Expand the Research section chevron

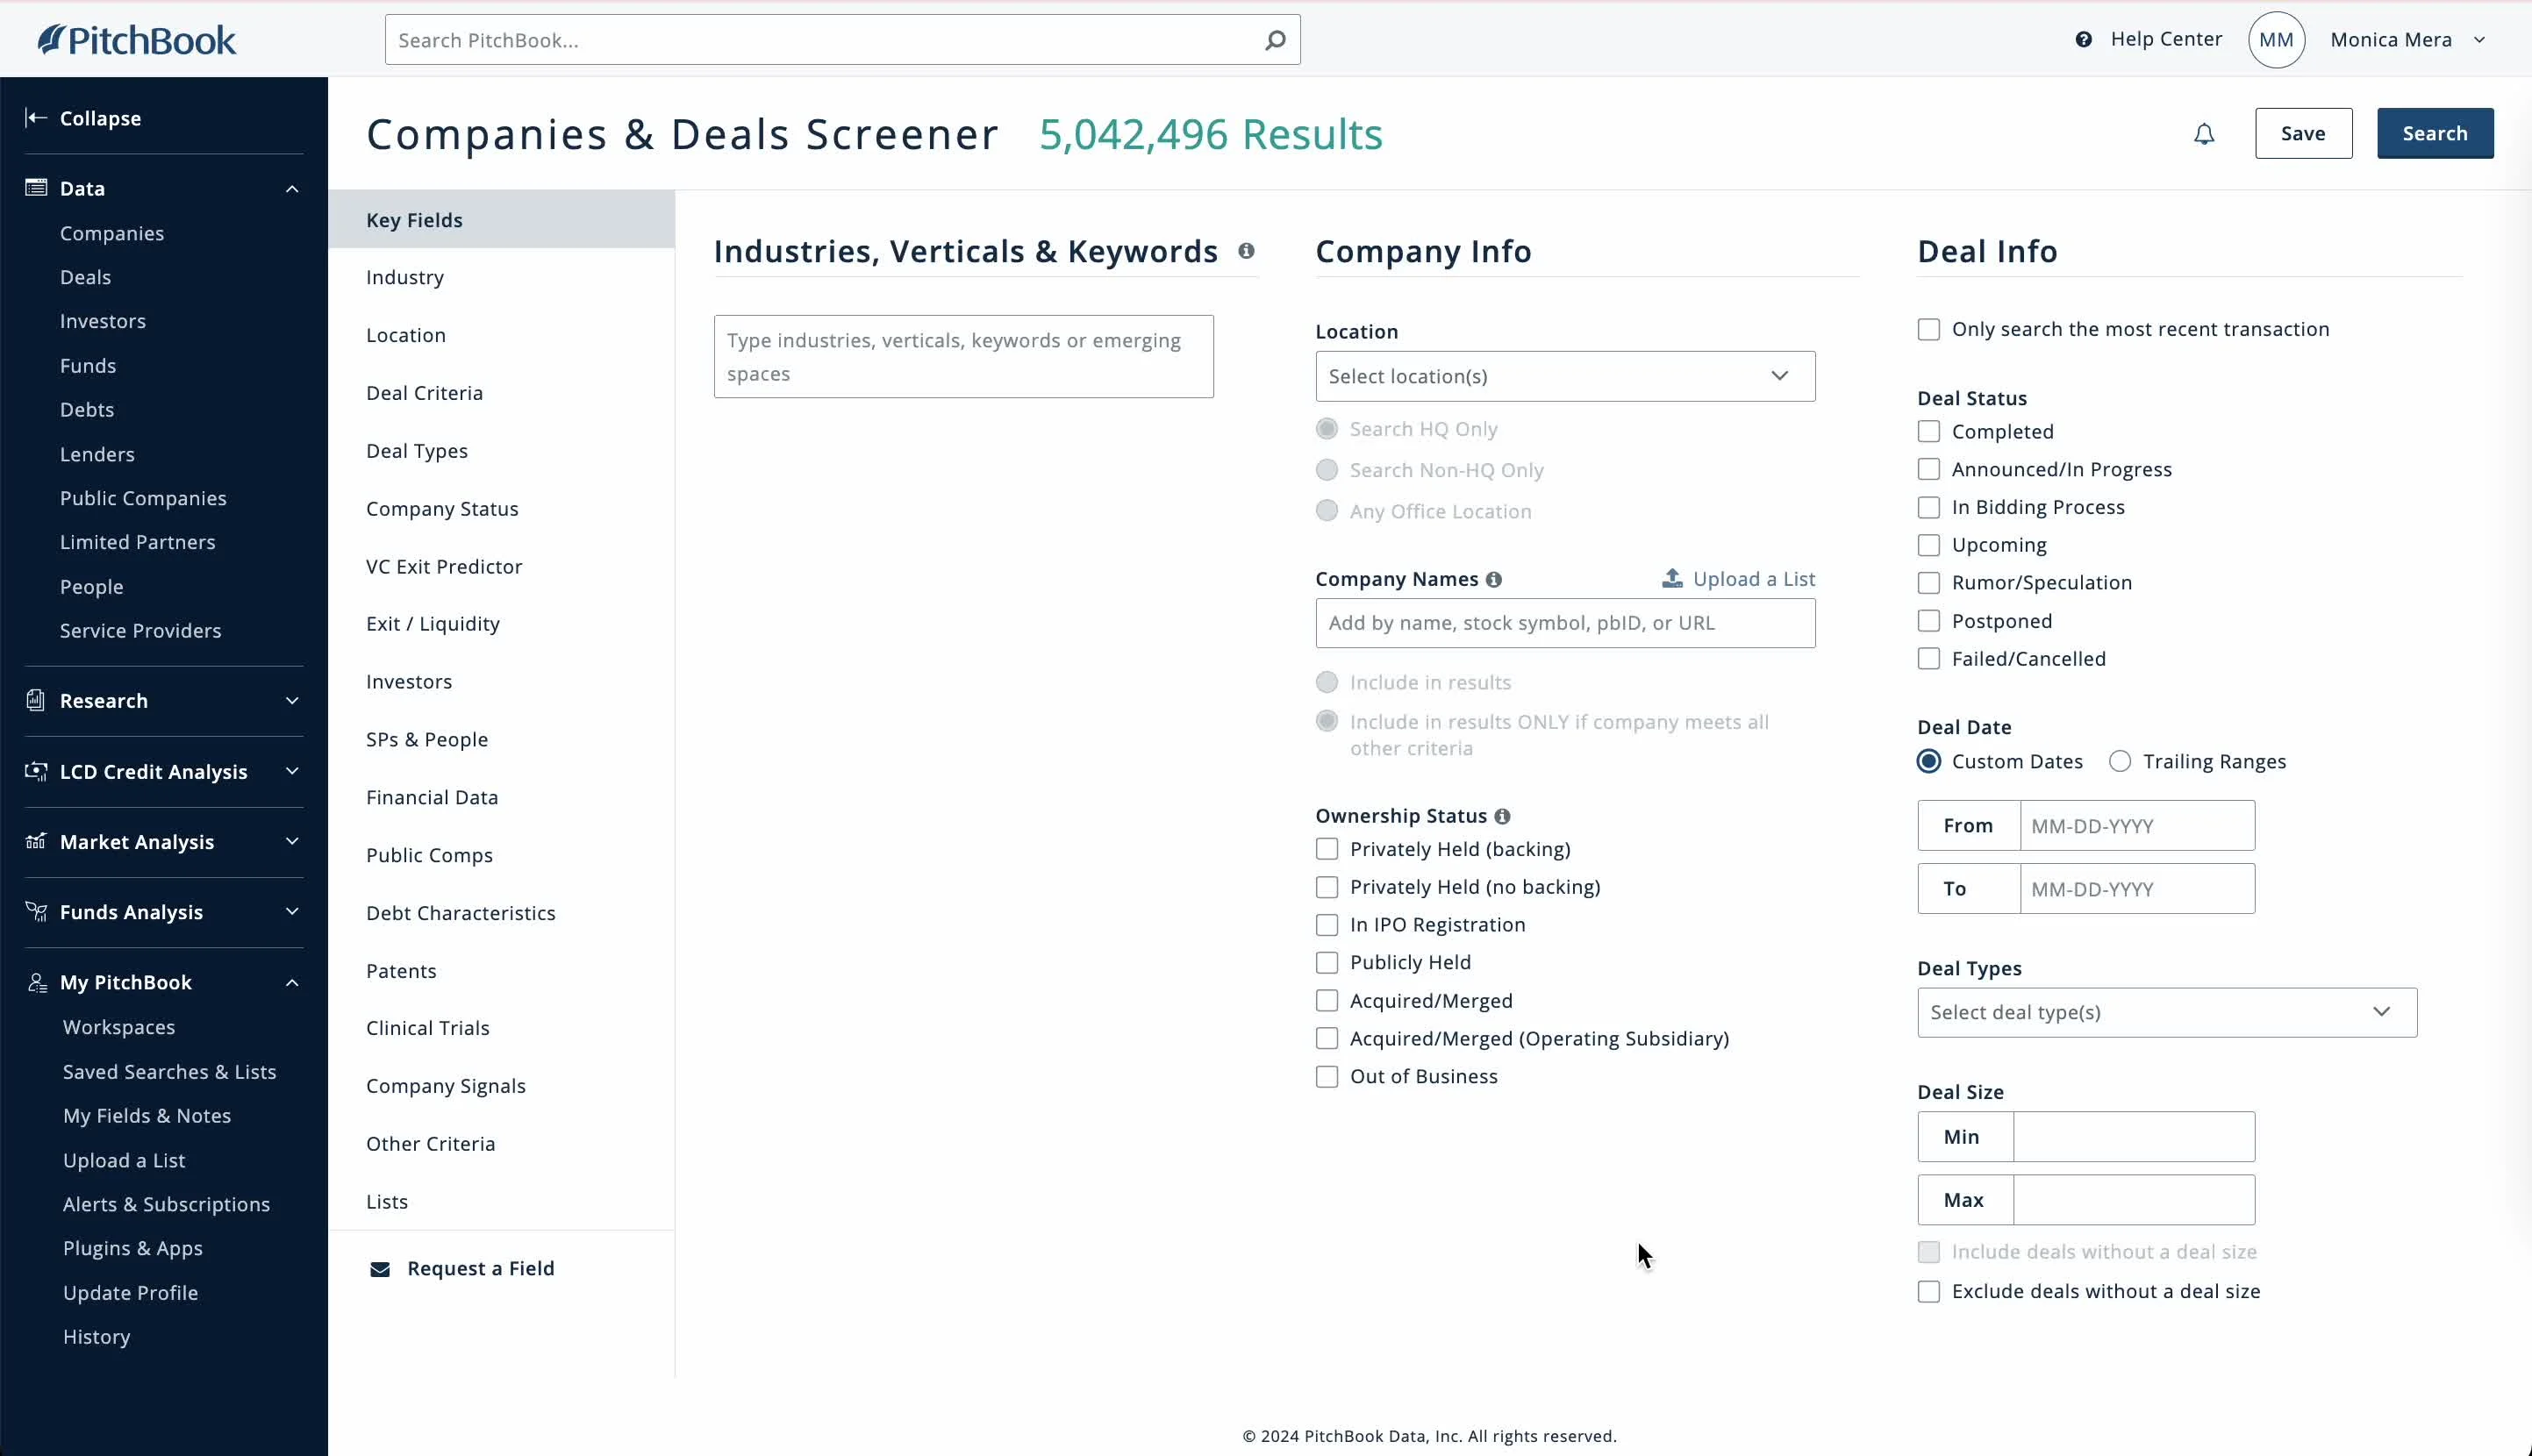point(292,700)
